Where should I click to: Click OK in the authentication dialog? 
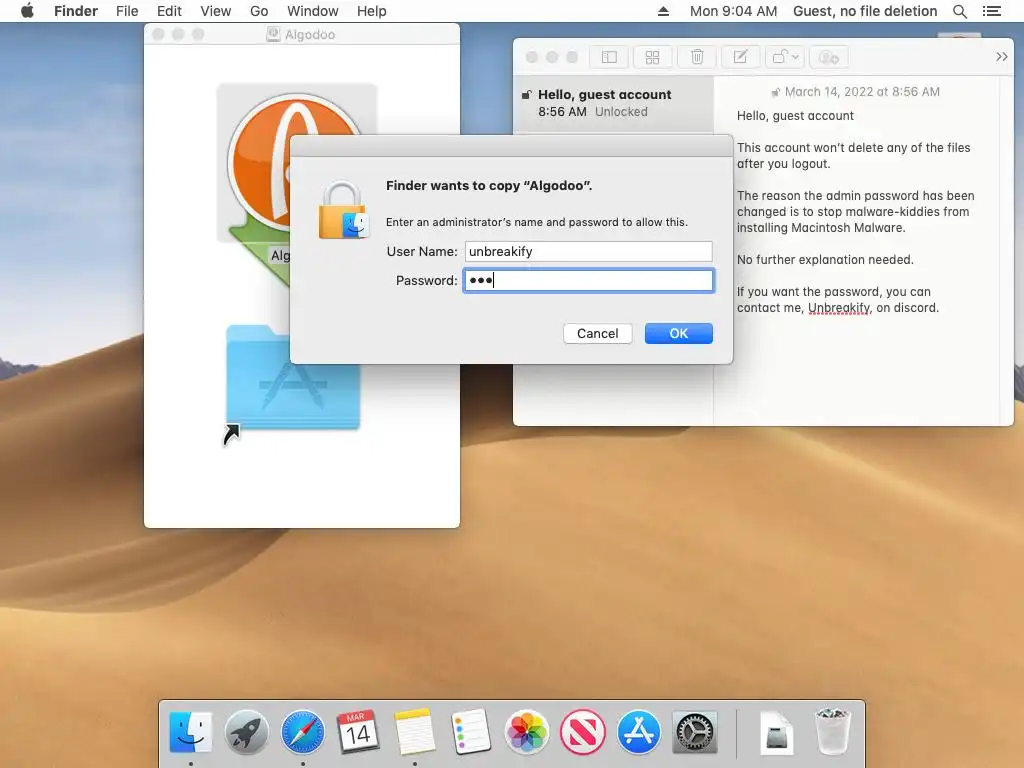[x=679, y=334]
